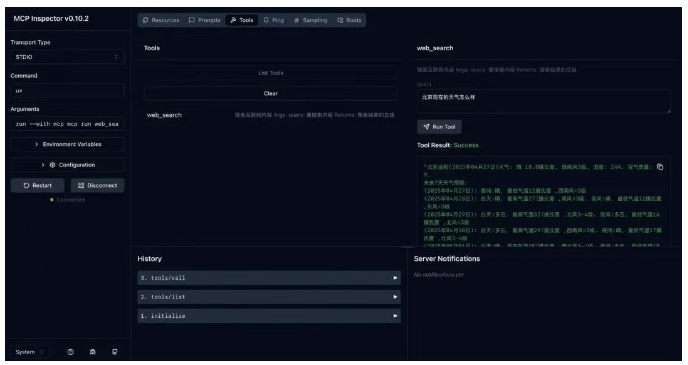688x365 pixels.
Task: Open the Sampling tab
Action: (311, 20)
